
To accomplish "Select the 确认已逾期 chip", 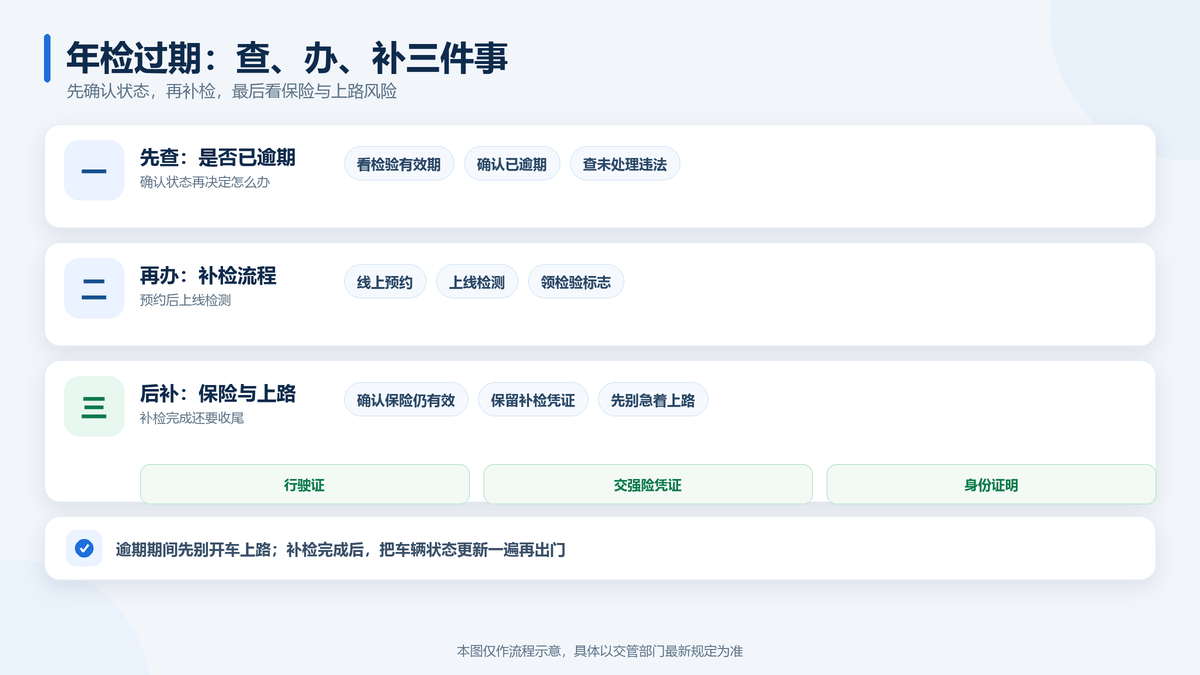I will pos(512,164).
